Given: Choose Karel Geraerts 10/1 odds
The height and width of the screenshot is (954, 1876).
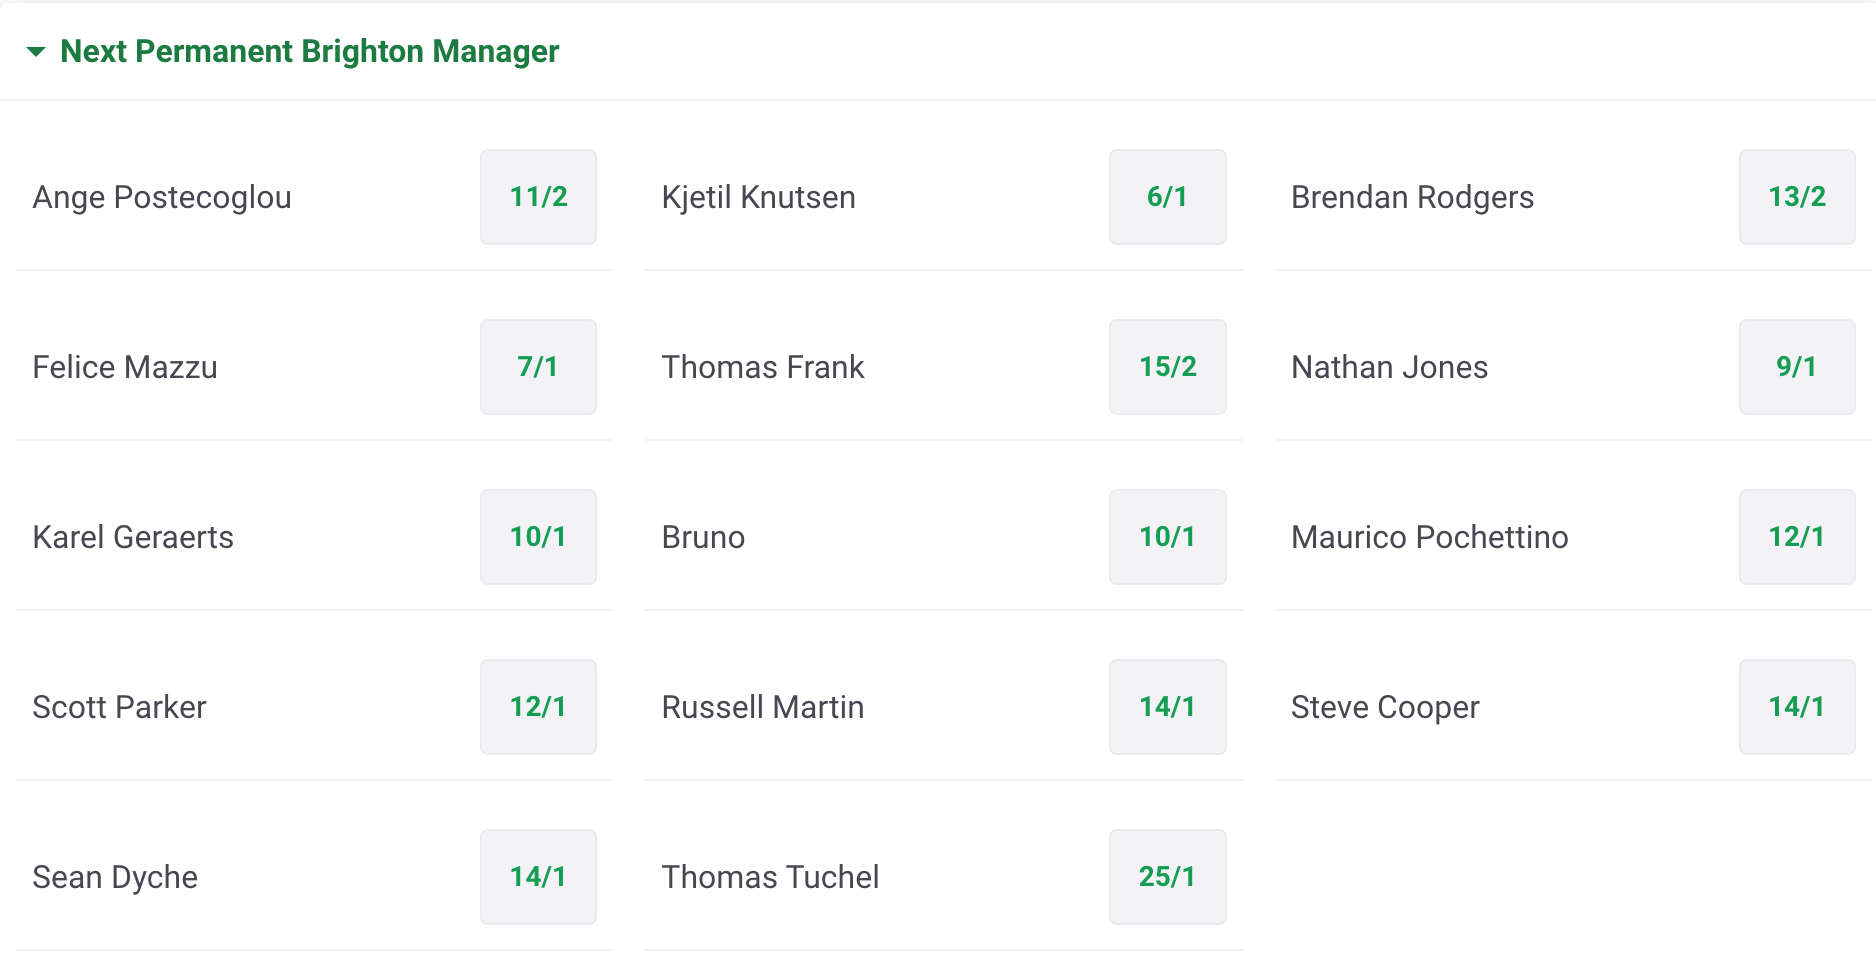Looking at the screenshot, I should pos(538,537).
